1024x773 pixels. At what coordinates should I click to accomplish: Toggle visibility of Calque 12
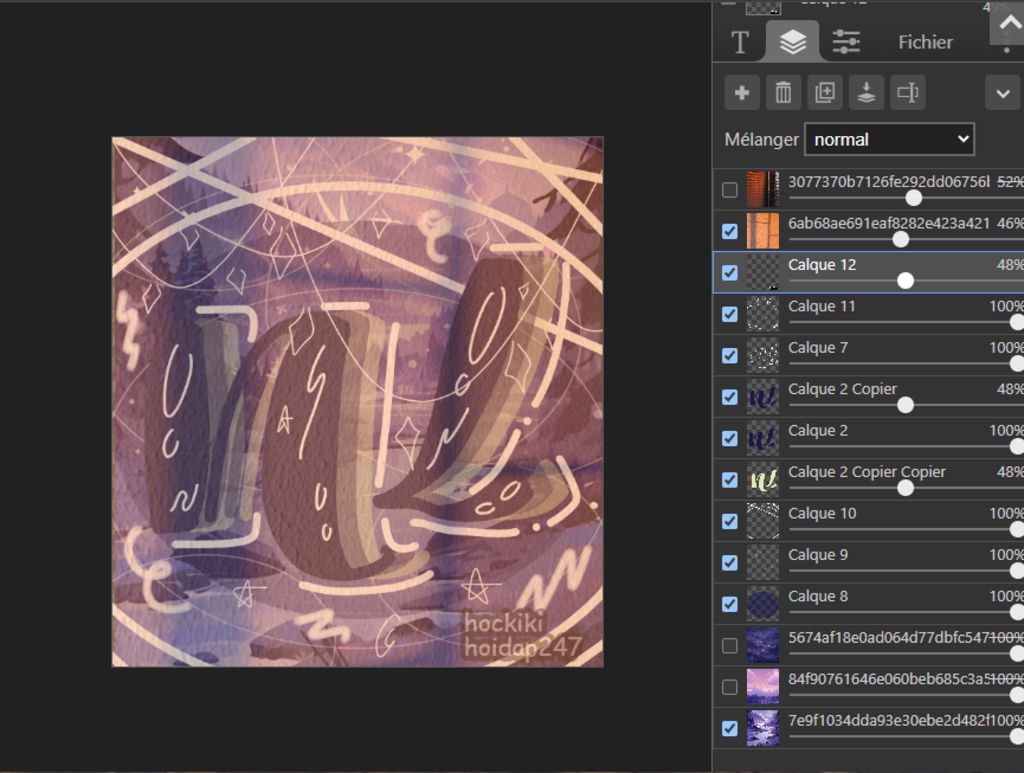click(730, 273)
